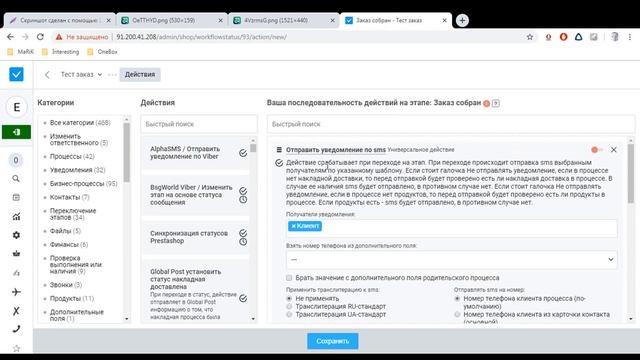Switch to the 4VzmsG.png browser tab
The width and height of the screenshot is (640, 360).
283,20
